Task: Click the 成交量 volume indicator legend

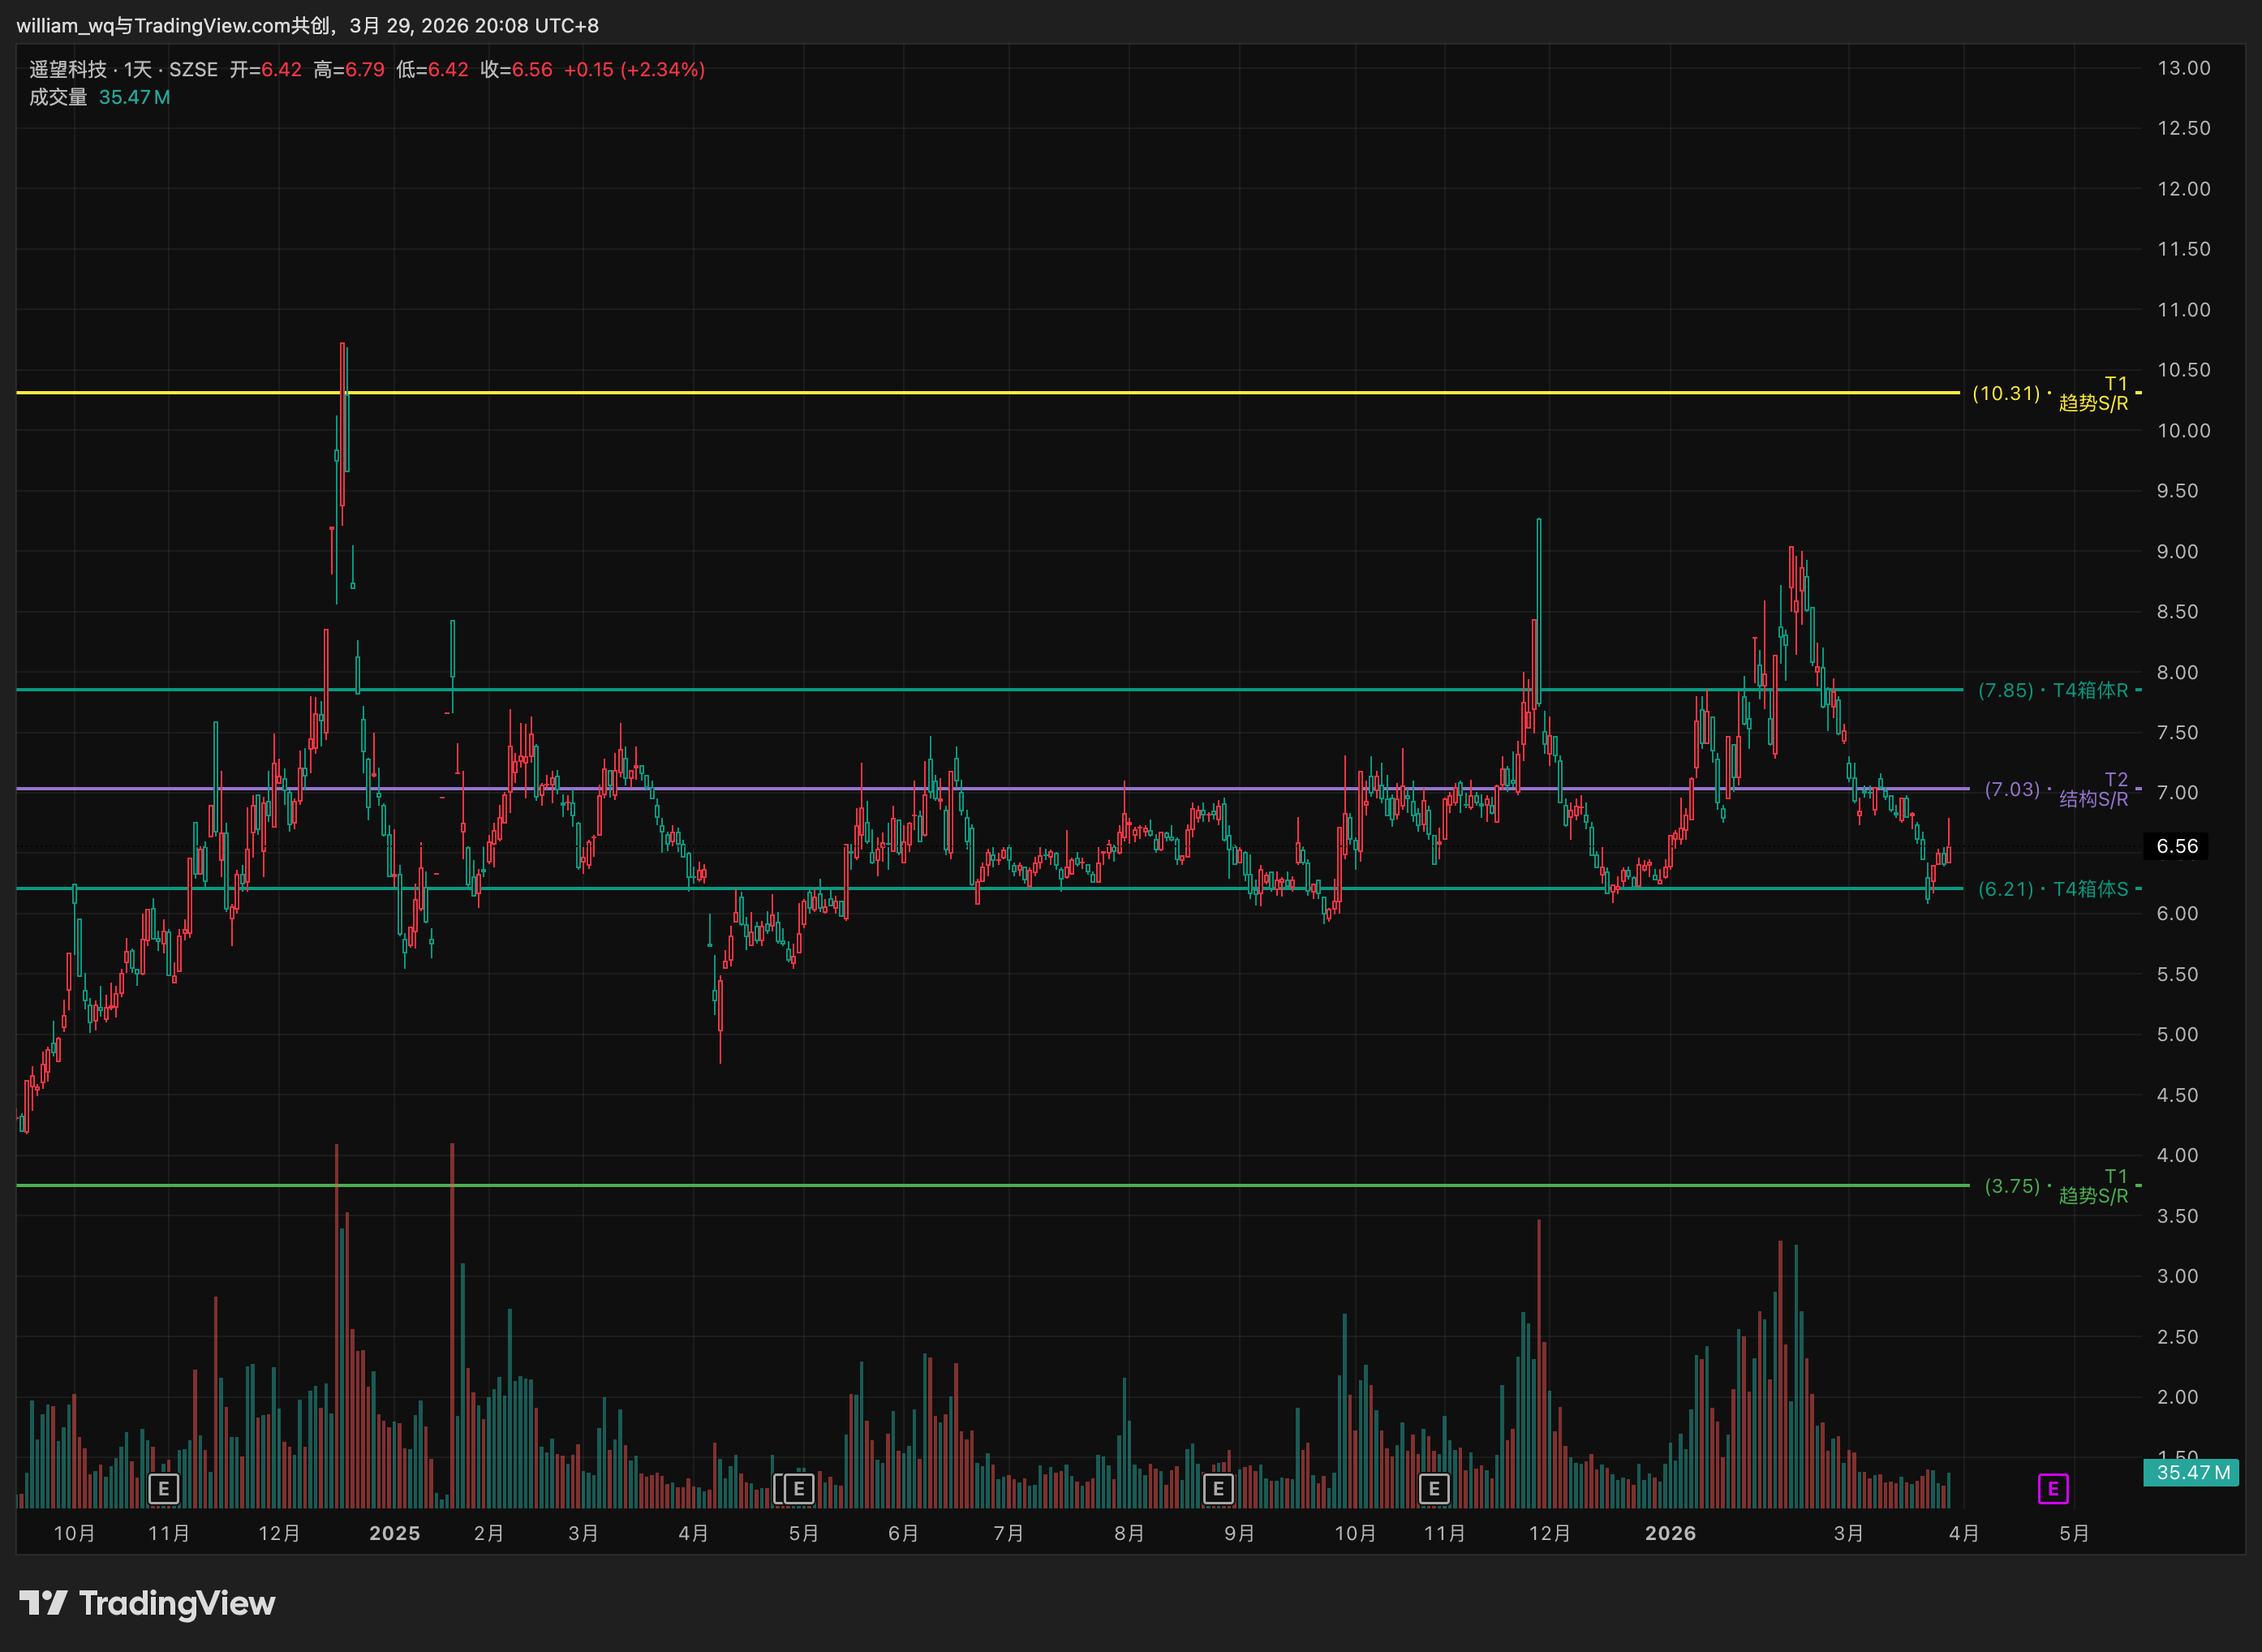Action: click(58, 97)
